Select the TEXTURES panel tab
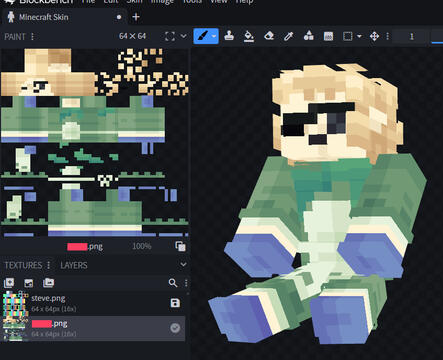Screen dimensions: 443x360 pyautogui.click(x=23, y=265)
